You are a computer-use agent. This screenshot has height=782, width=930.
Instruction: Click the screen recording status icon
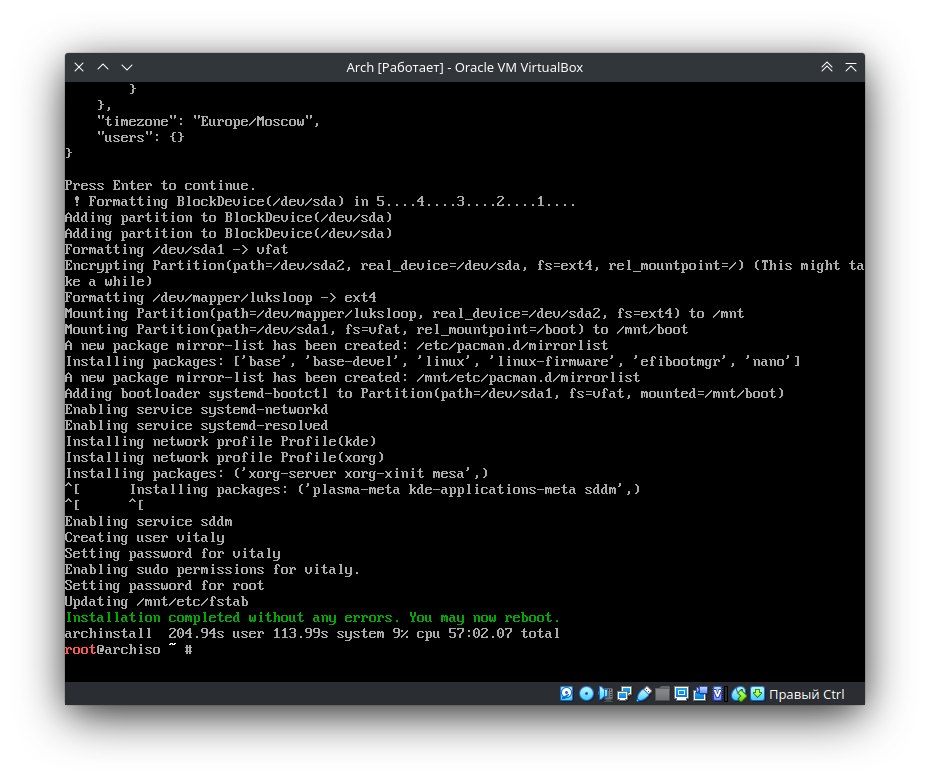click(700, 694)
